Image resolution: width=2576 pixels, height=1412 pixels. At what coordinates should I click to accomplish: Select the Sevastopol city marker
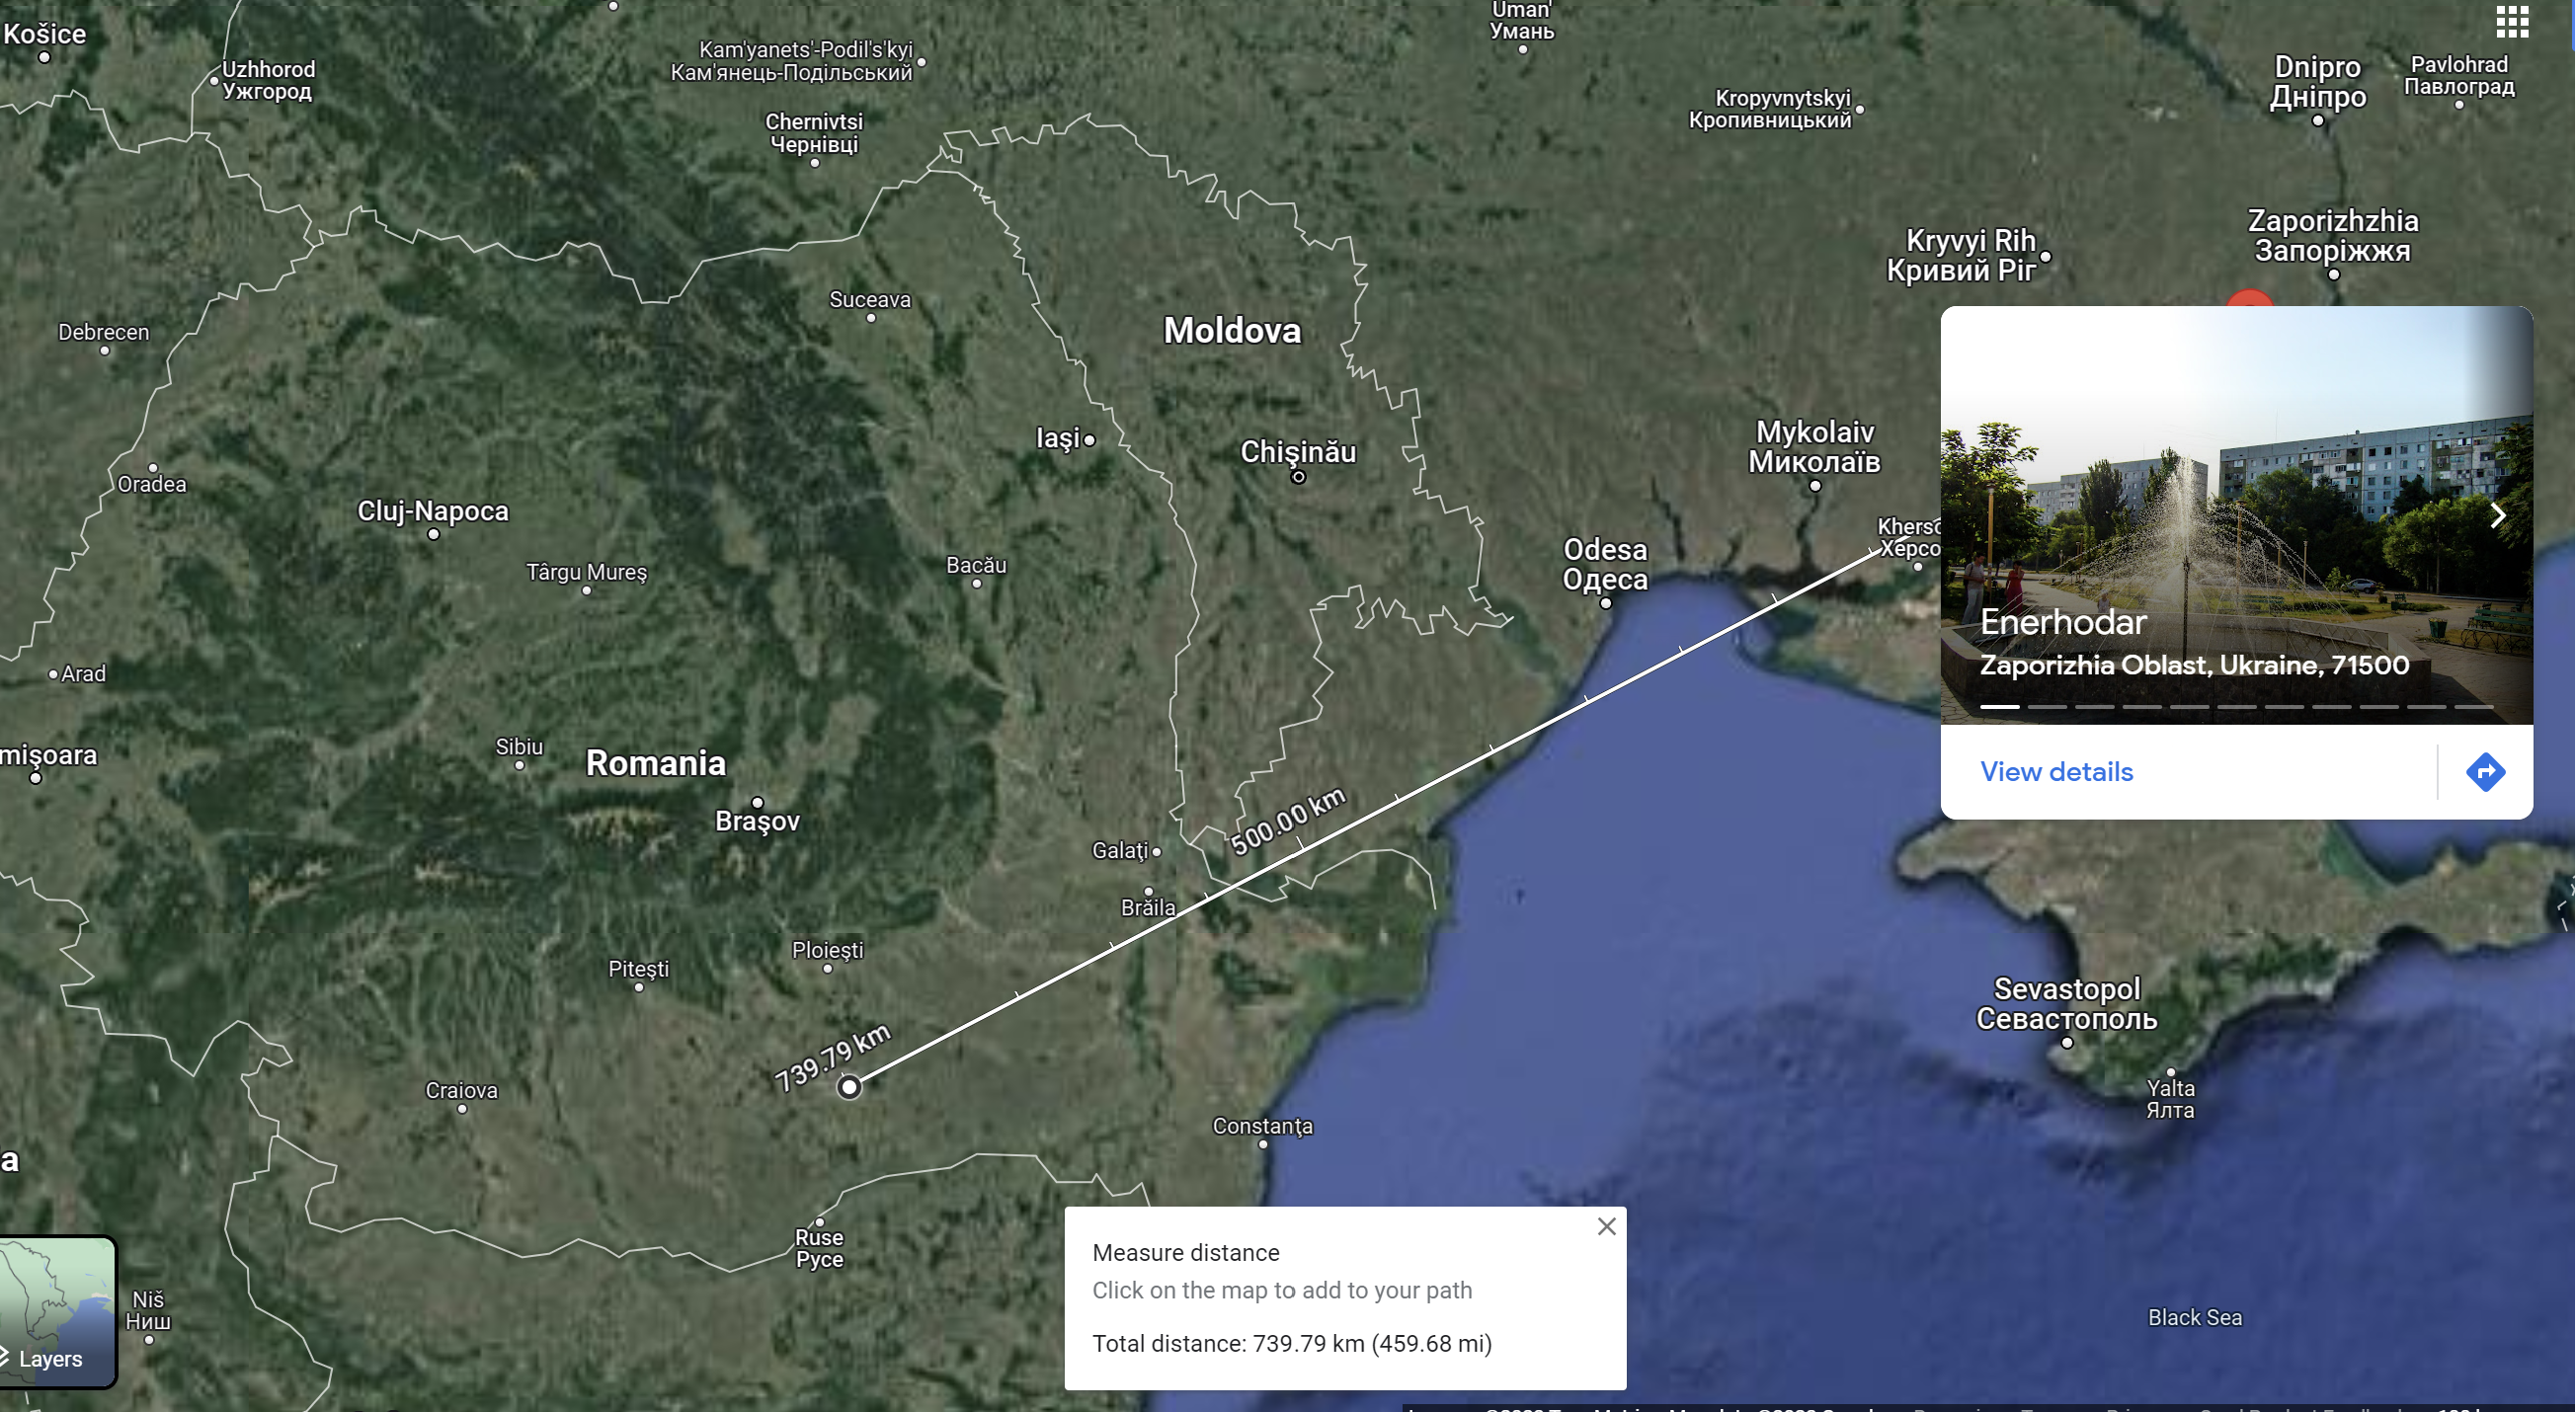click(2067, 1042)
